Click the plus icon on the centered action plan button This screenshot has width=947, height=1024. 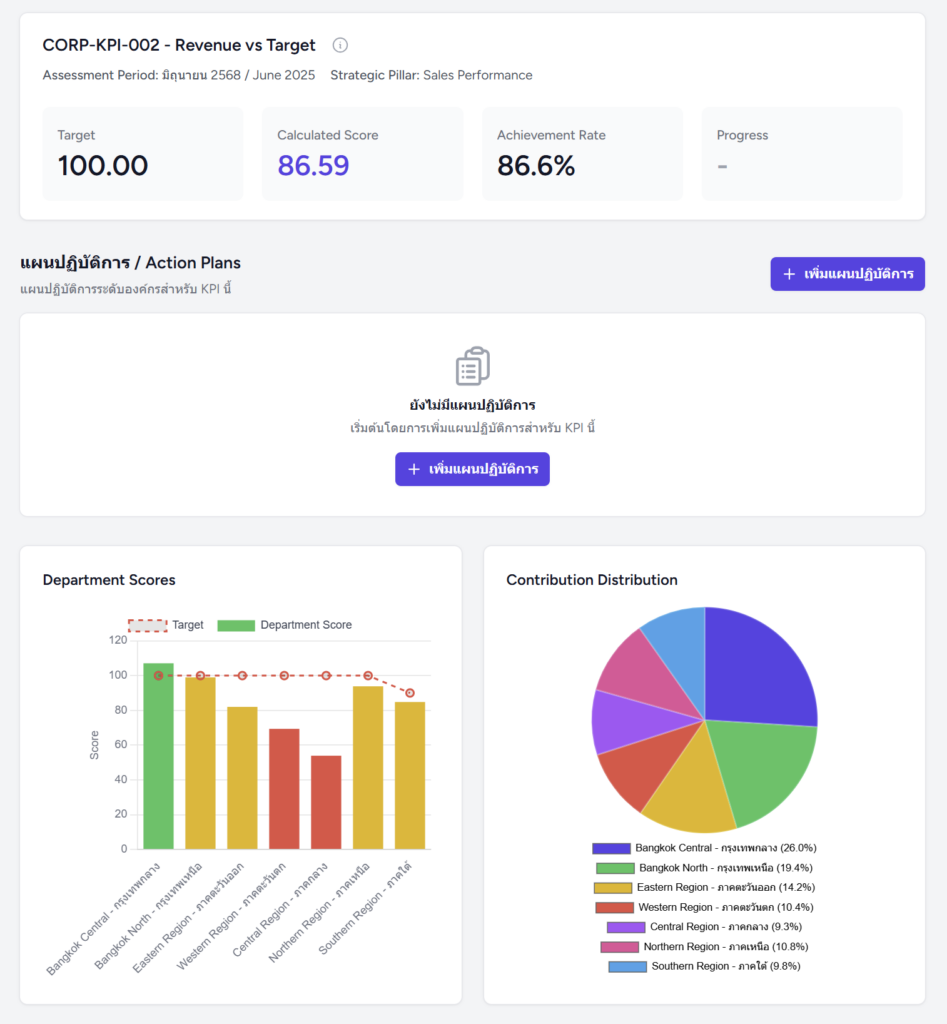point(414,469)
